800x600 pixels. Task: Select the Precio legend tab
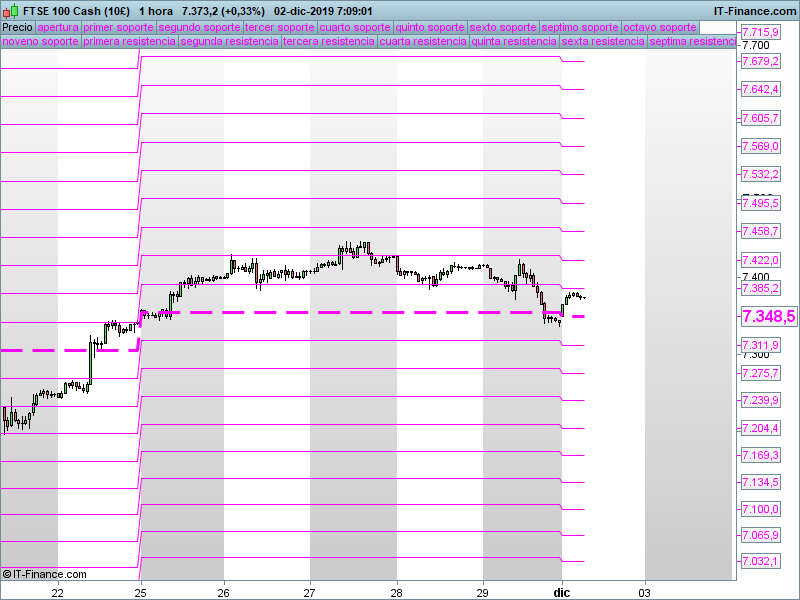click(17, 28)
